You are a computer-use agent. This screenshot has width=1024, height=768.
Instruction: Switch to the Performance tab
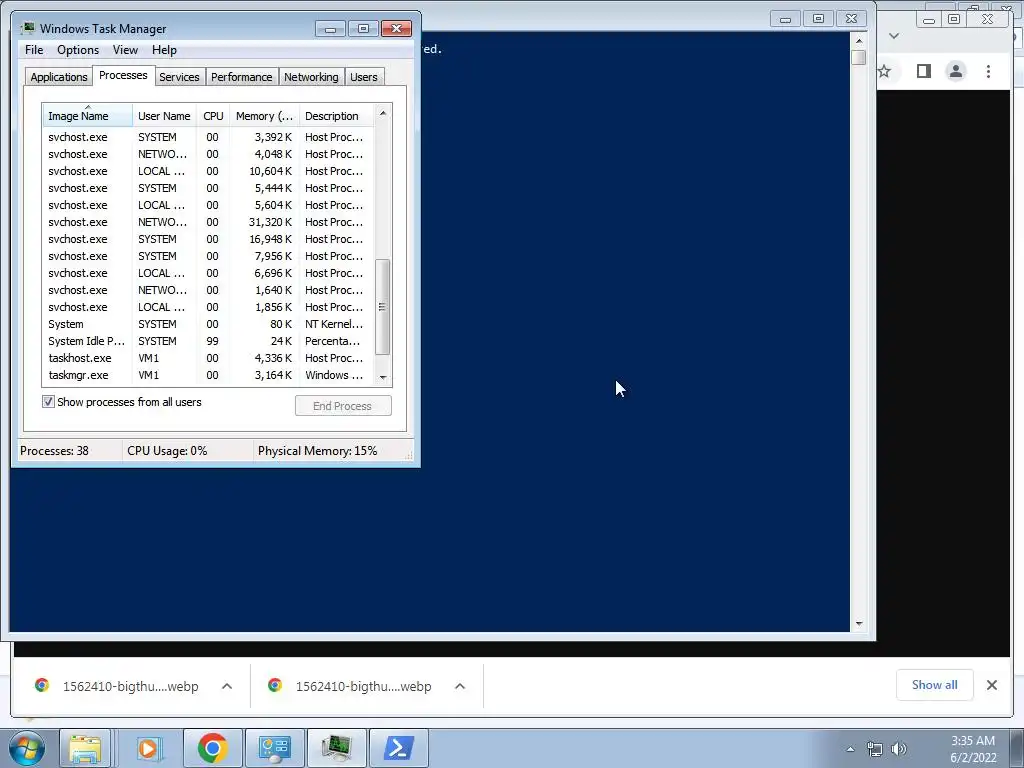click(242, 77)
